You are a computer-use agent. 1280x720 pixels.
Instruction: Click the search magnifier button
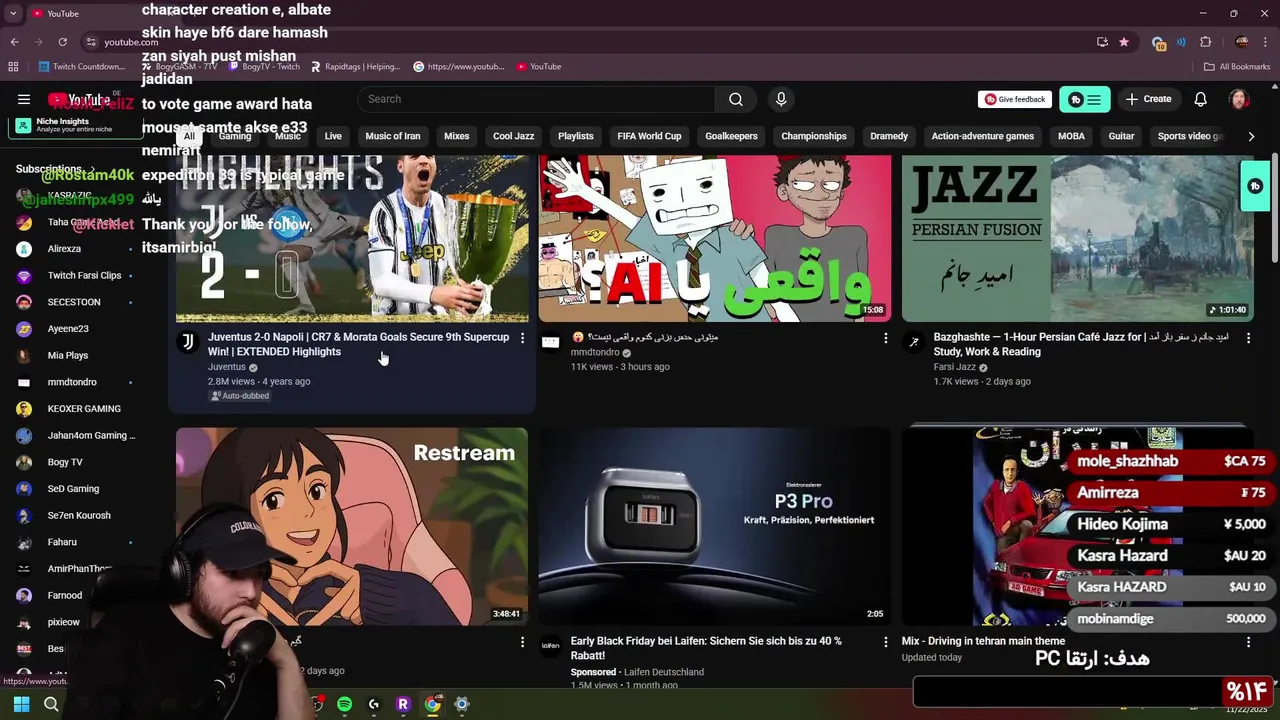(x=736, y=99)
